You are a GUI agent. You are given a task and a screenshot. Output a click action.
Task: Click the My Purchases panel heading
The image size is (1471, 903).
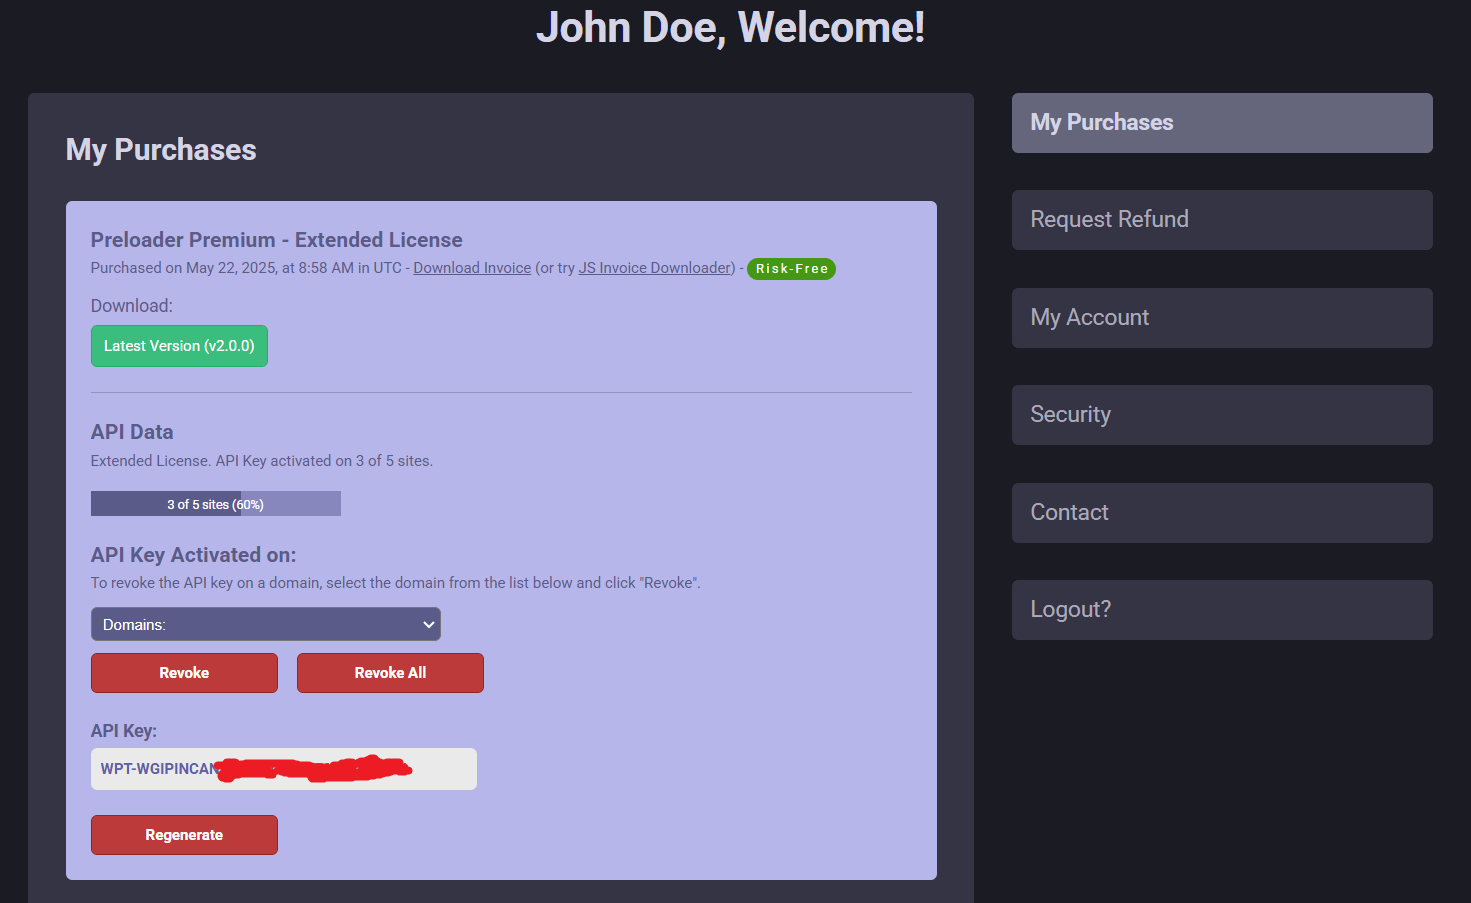pyautogui.click(x=161, y=150)
